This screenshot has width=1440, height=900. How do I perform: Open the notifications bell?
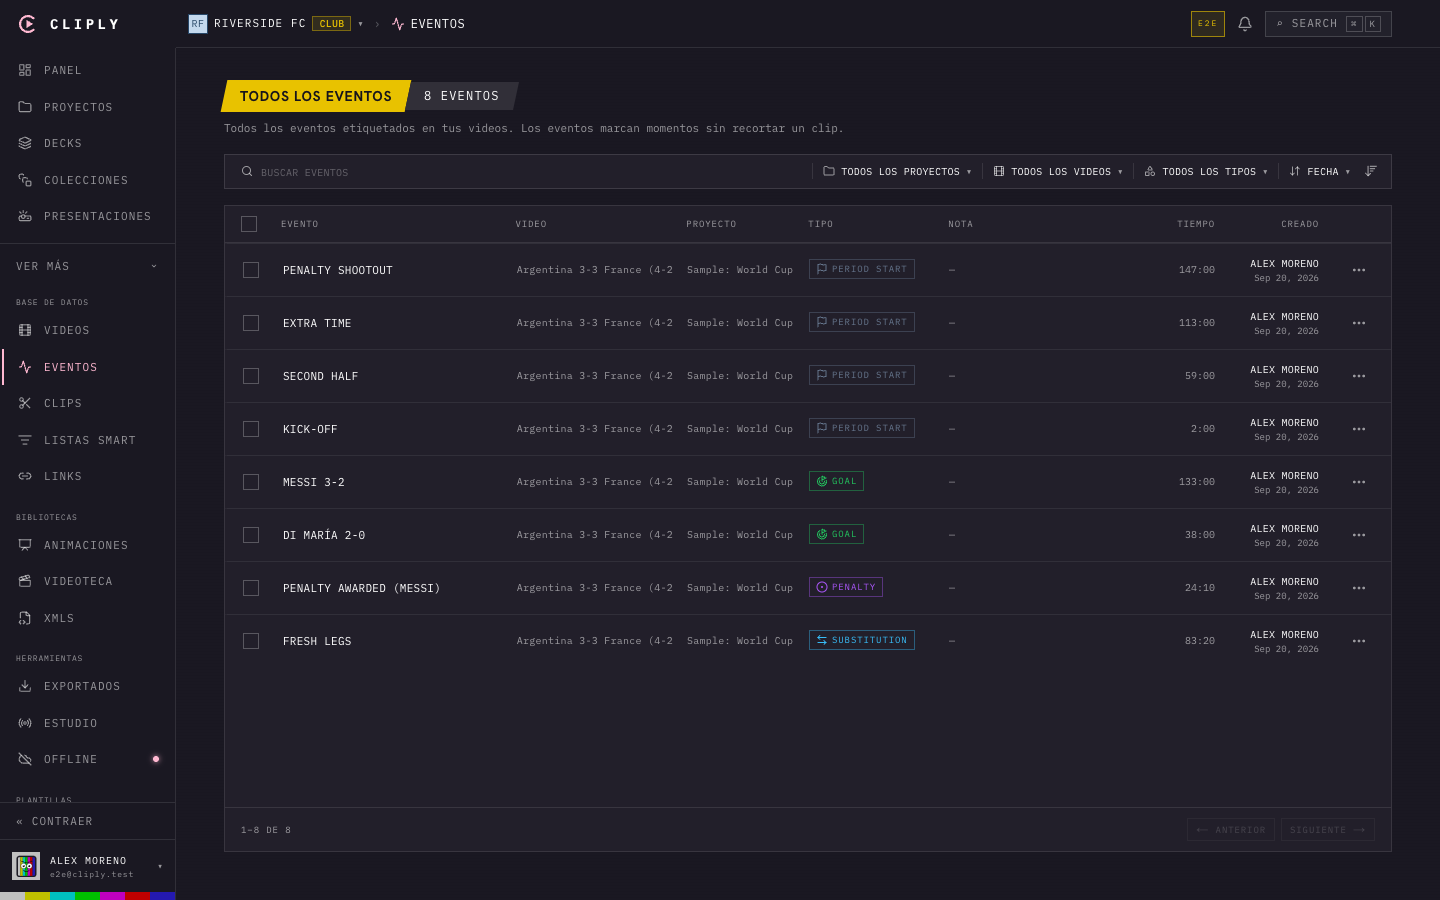1245,24
